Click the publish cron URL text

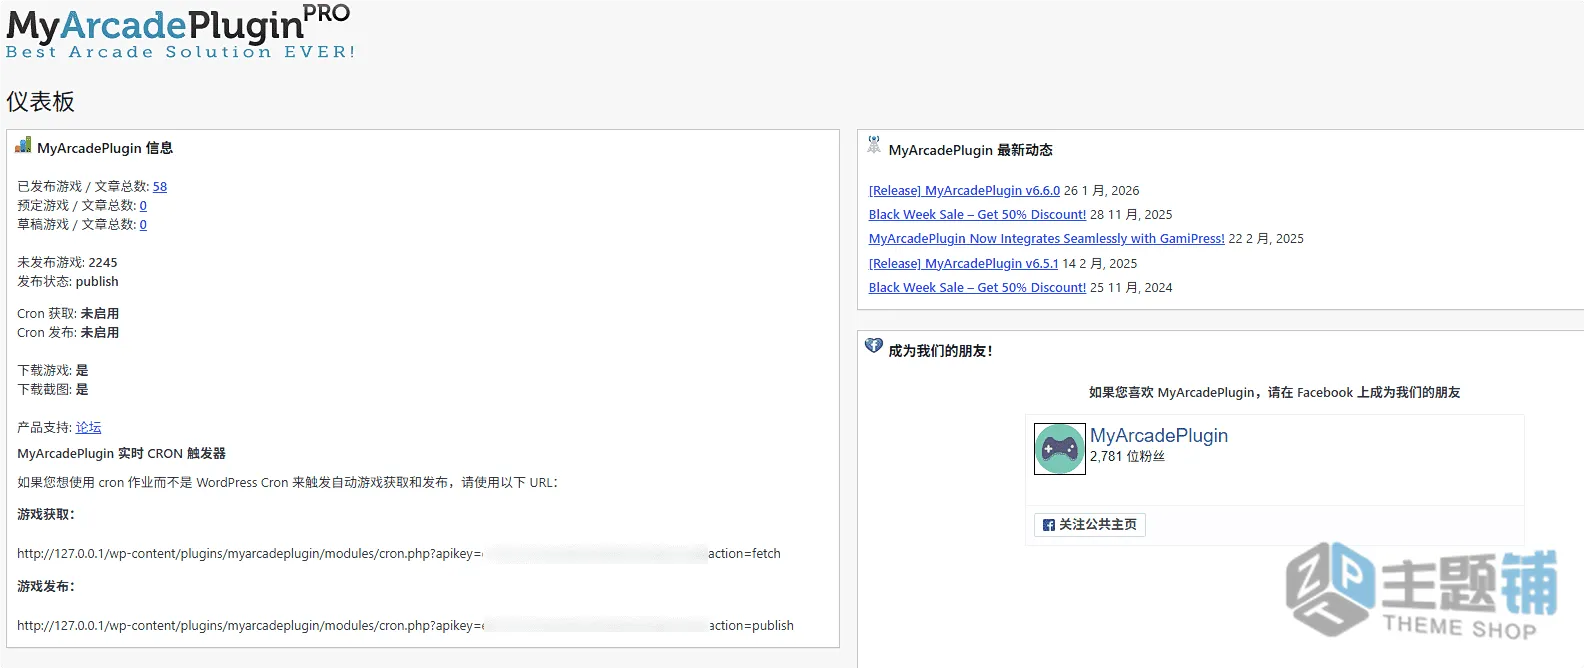click(405, 626)
